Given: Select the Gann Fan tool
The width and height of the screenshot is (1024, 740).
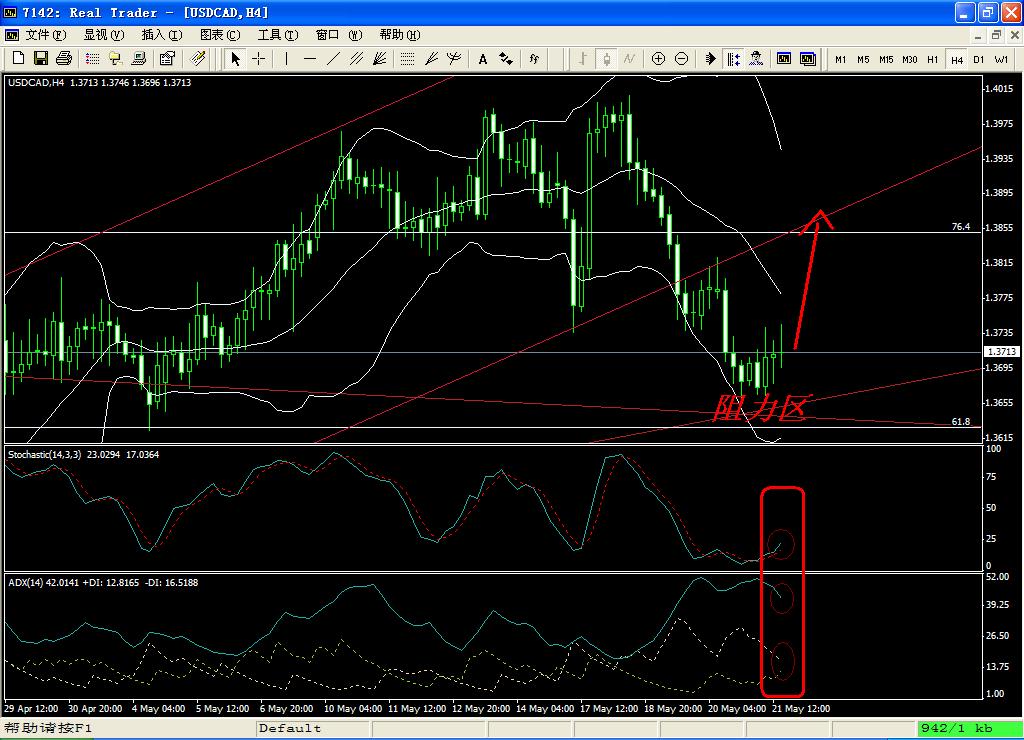Looking at the screenshot, I should (x=379, y=59).
